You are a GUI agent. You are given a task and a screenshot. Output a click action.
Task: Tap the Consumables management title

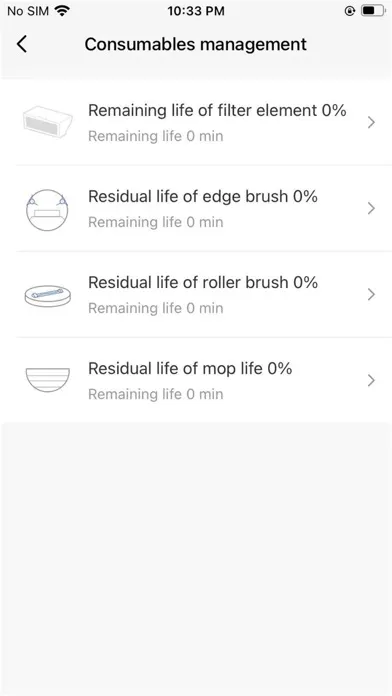[196, 44]
